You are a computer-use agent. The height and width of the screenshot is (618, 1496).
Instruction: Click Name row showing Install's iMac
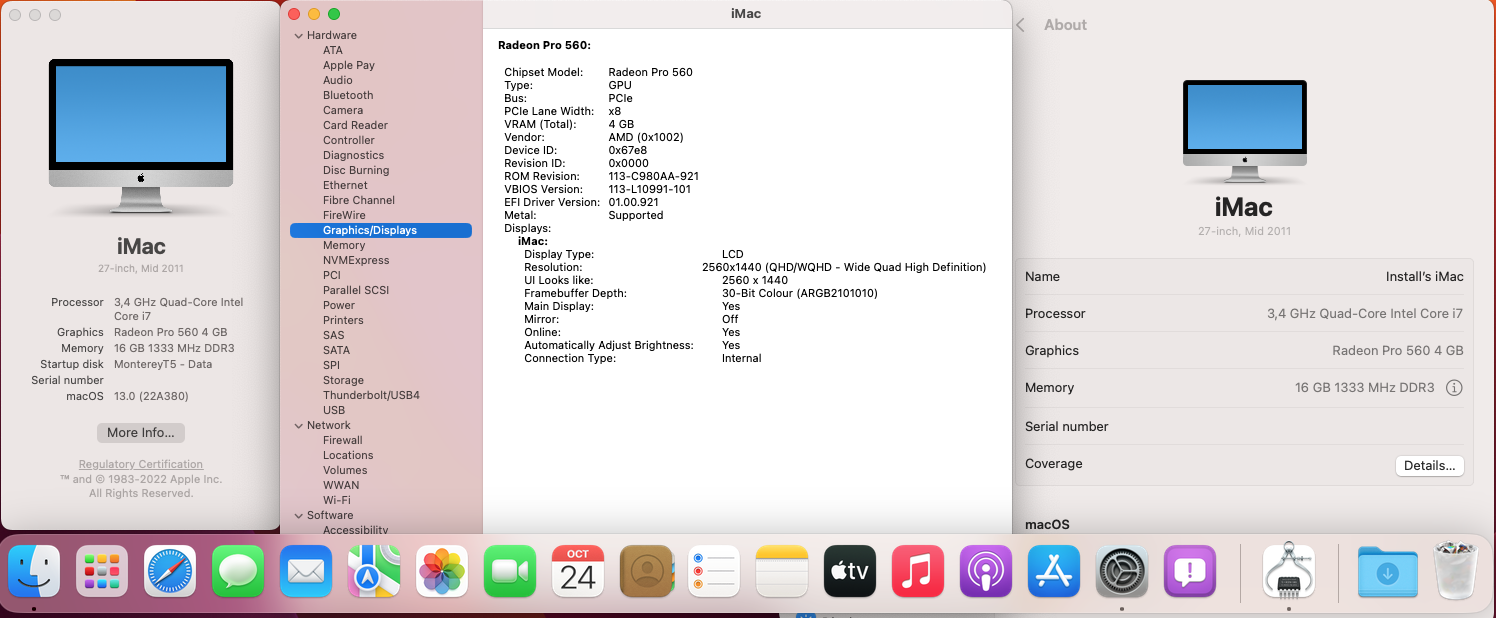click(1244, 277)
